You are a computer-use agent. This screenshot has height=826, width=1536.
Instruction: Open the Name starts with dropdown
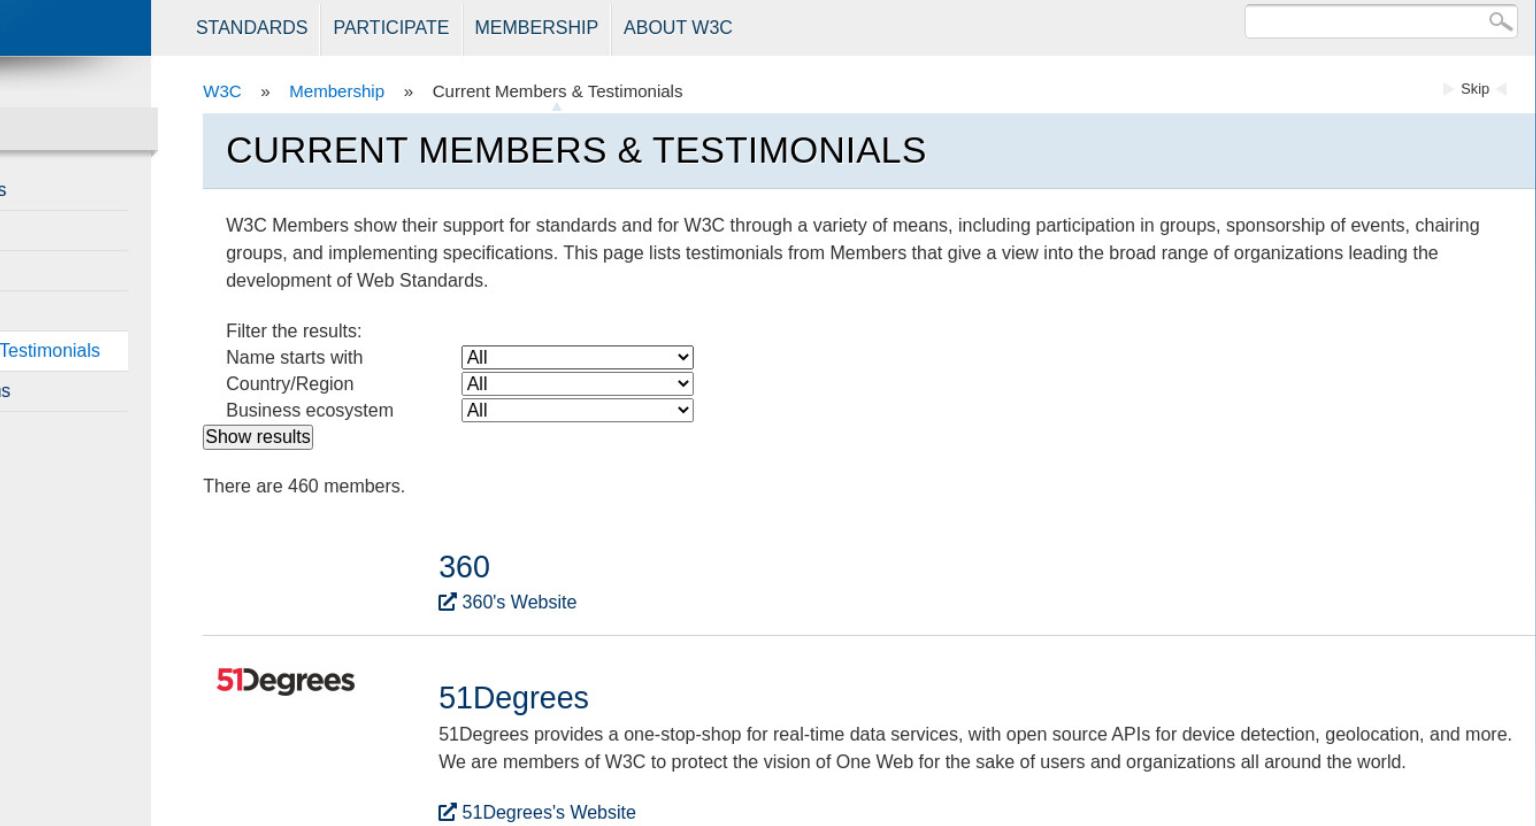(x=577, y=357)
